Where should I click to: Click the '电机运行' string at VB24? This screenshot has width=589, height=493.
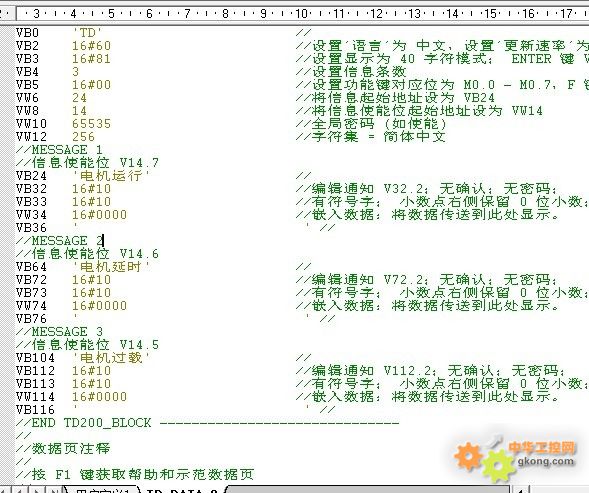click(111, 175)
